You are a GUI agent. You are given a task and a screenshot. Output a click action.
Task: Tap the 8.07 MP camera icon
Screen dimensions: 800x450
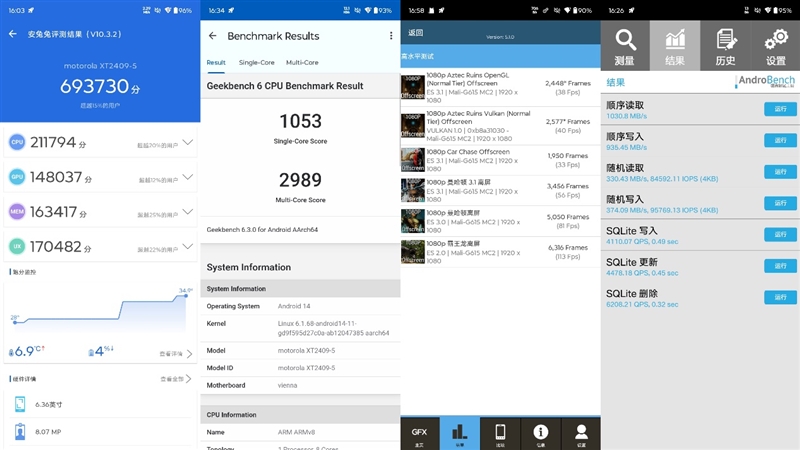pyautogui.click(x=20, y=432)
